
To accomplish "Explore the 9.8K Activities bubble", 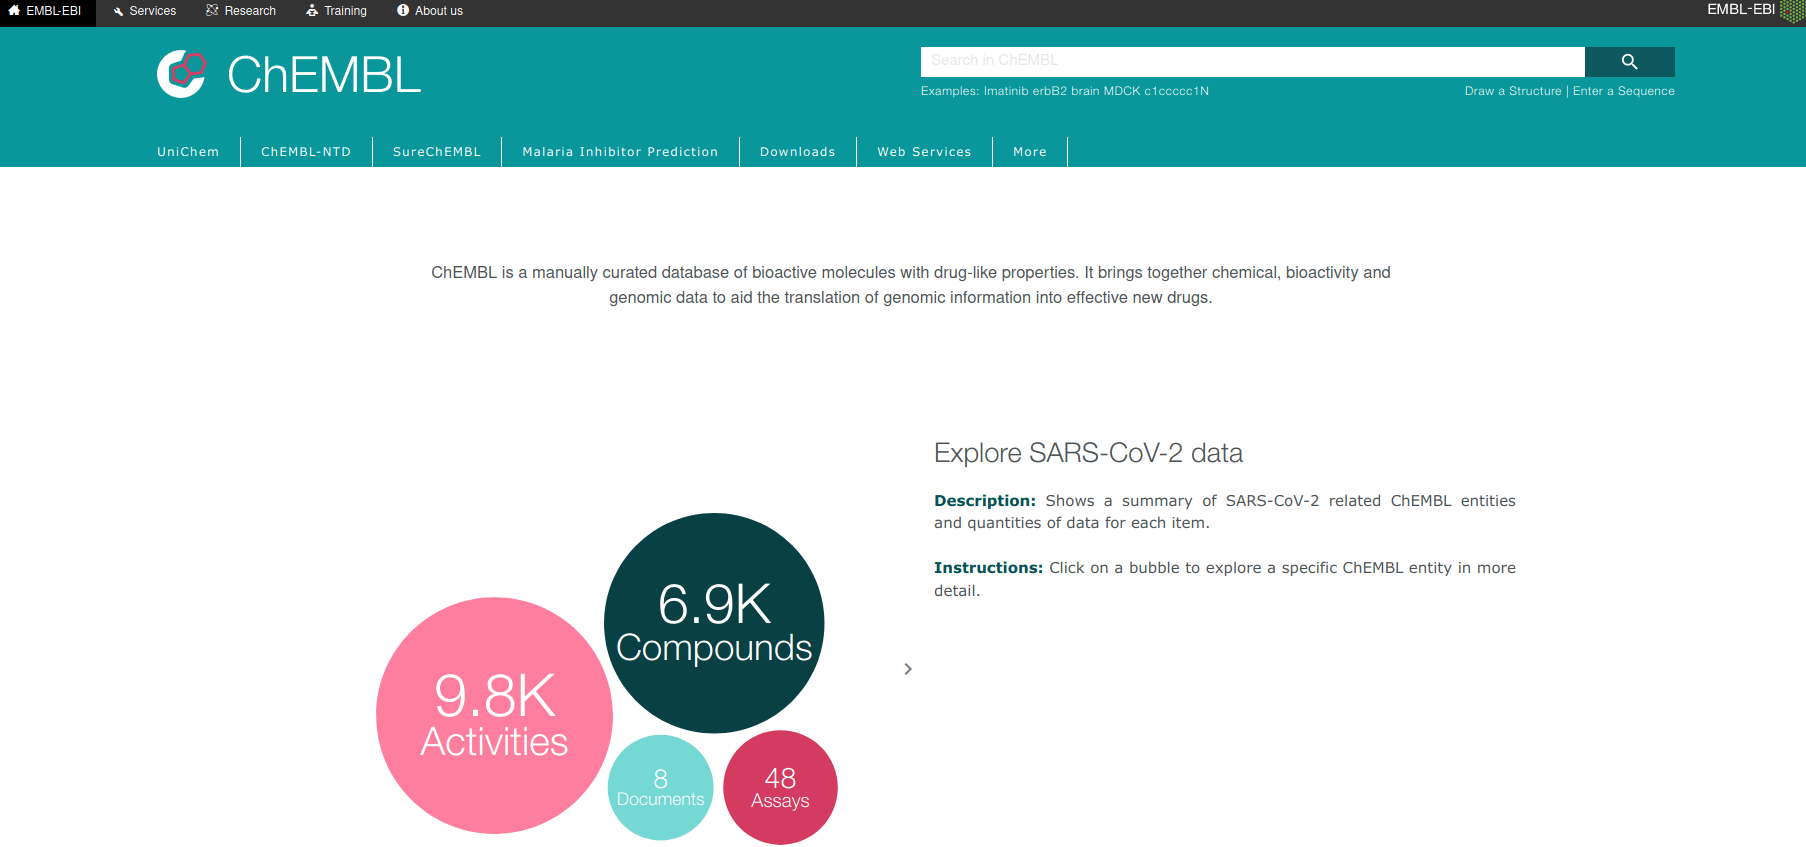I will coord(494,716).
